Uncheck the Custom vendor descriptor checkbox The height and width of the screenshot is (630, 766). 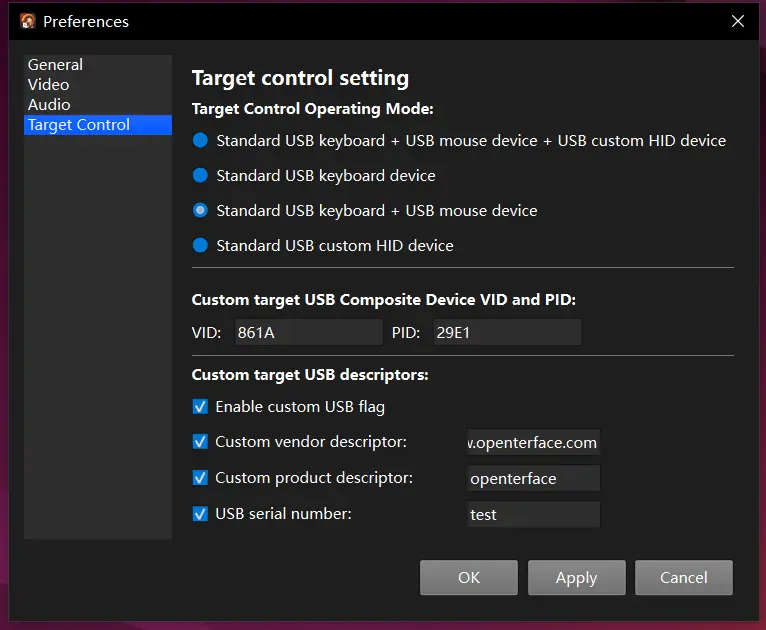coord(200,442)
